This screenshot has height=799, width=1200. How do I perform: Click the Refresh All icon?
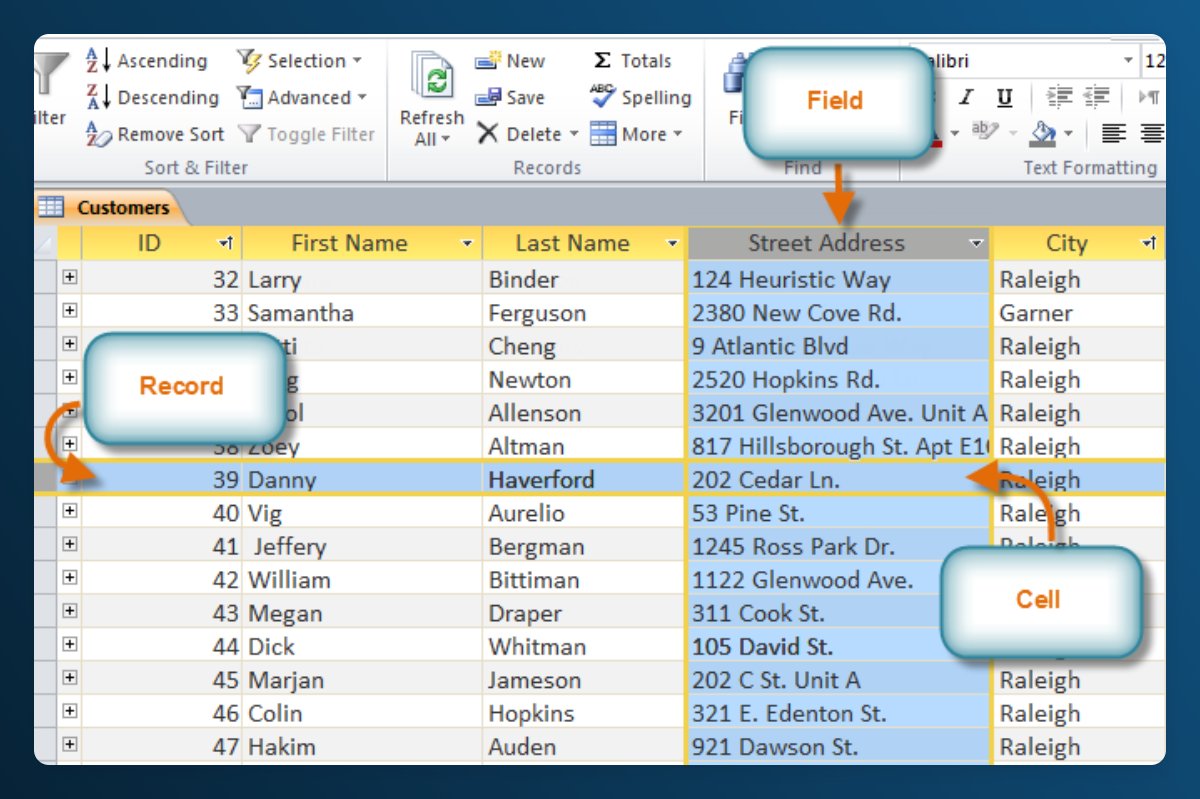click(433, 77)
